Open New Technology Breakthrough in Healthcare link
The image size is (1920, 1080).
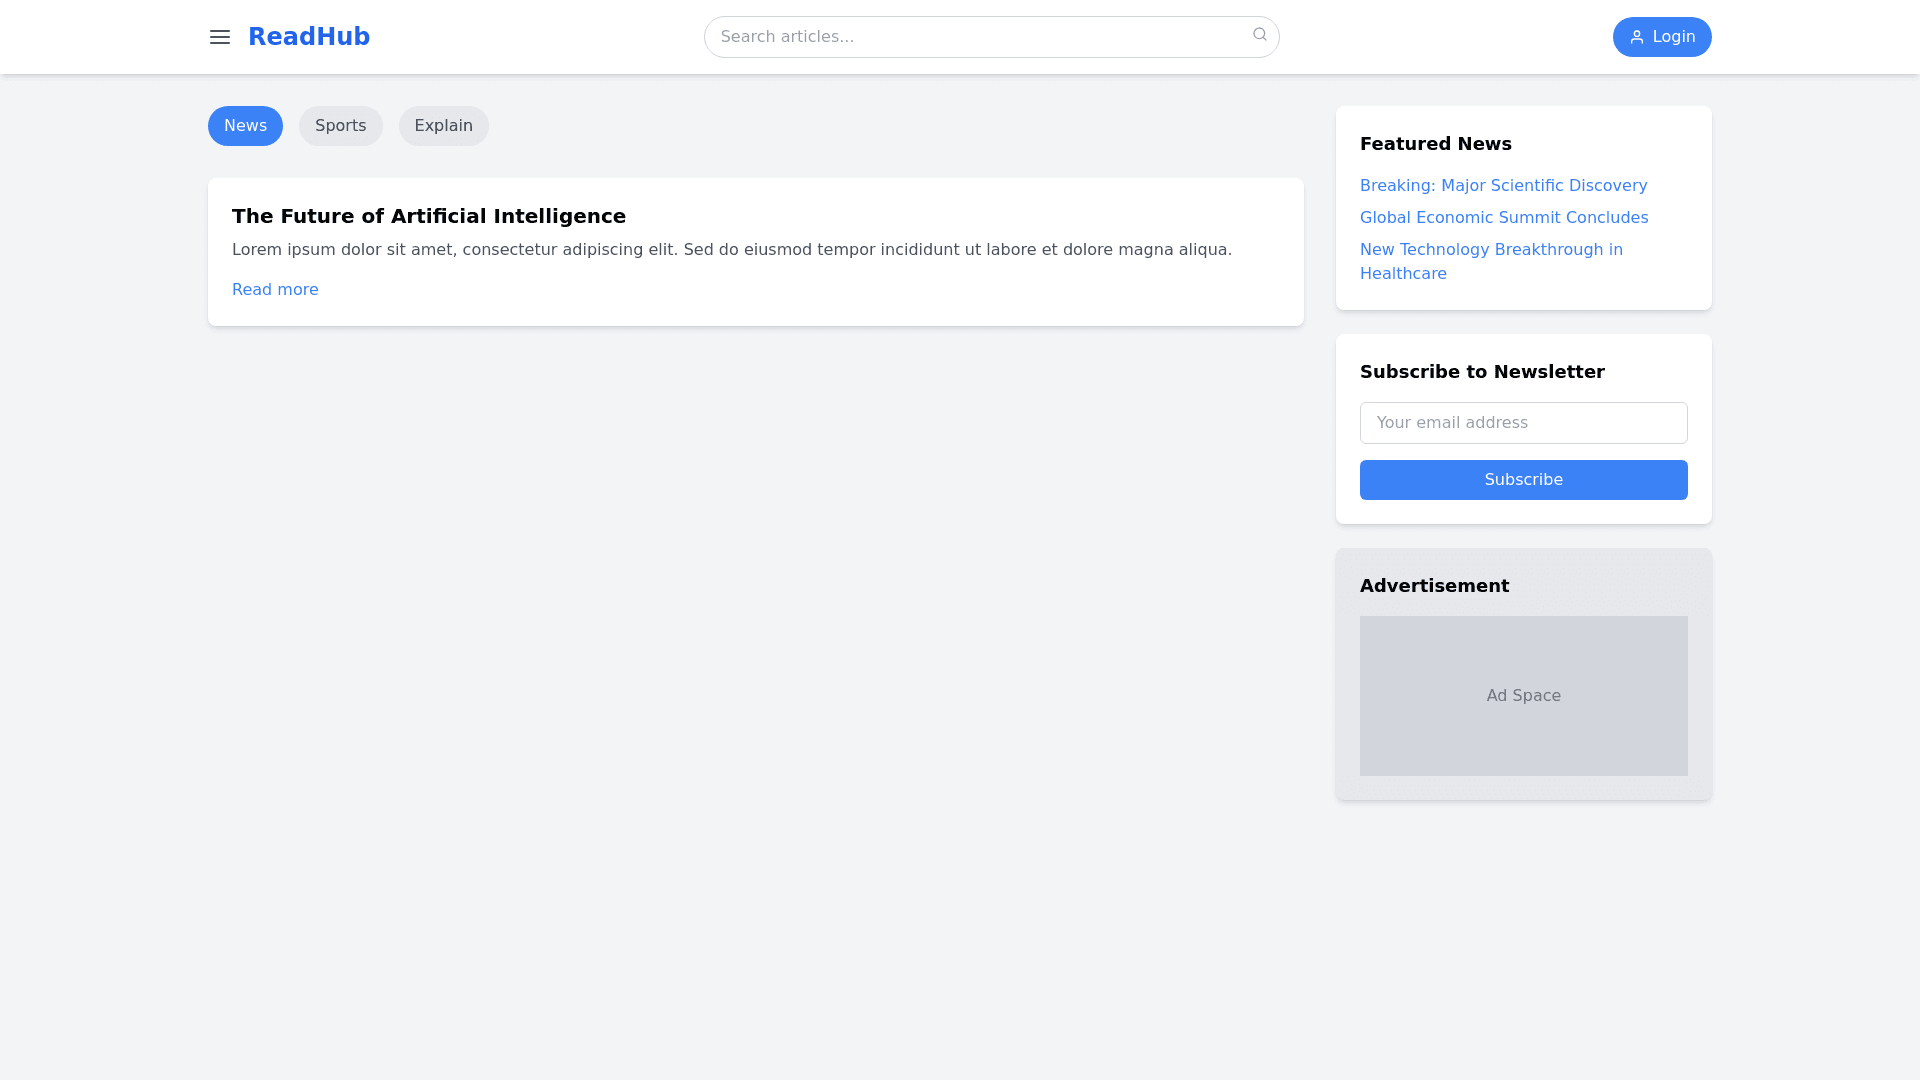coord(1491,261)
